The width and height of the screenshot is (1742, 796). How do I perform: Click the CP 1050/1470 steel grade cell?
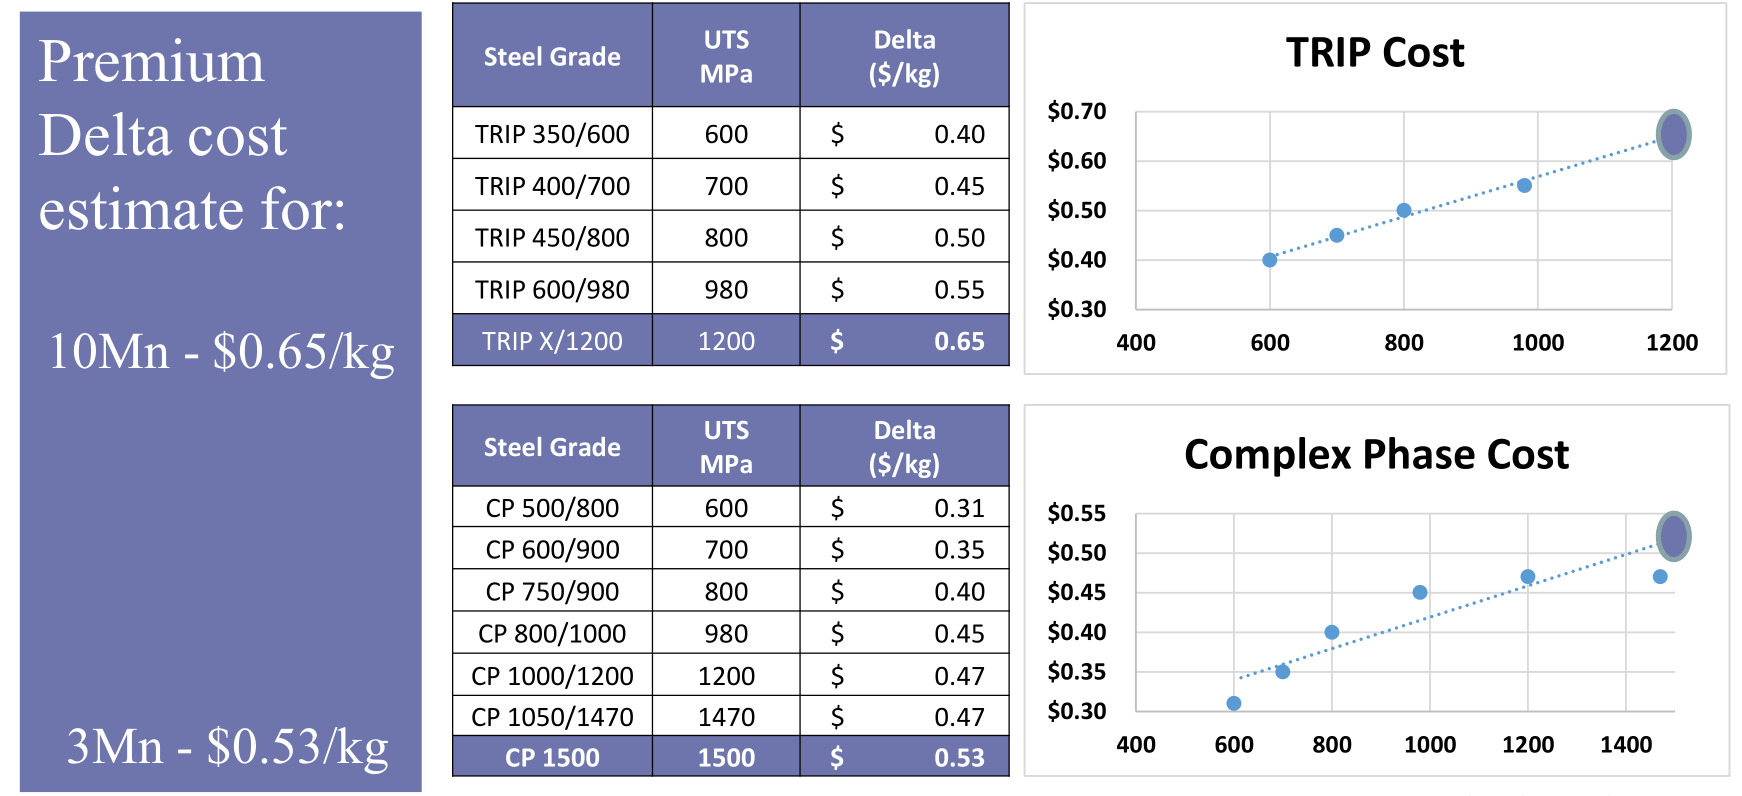tap(552, 717)
